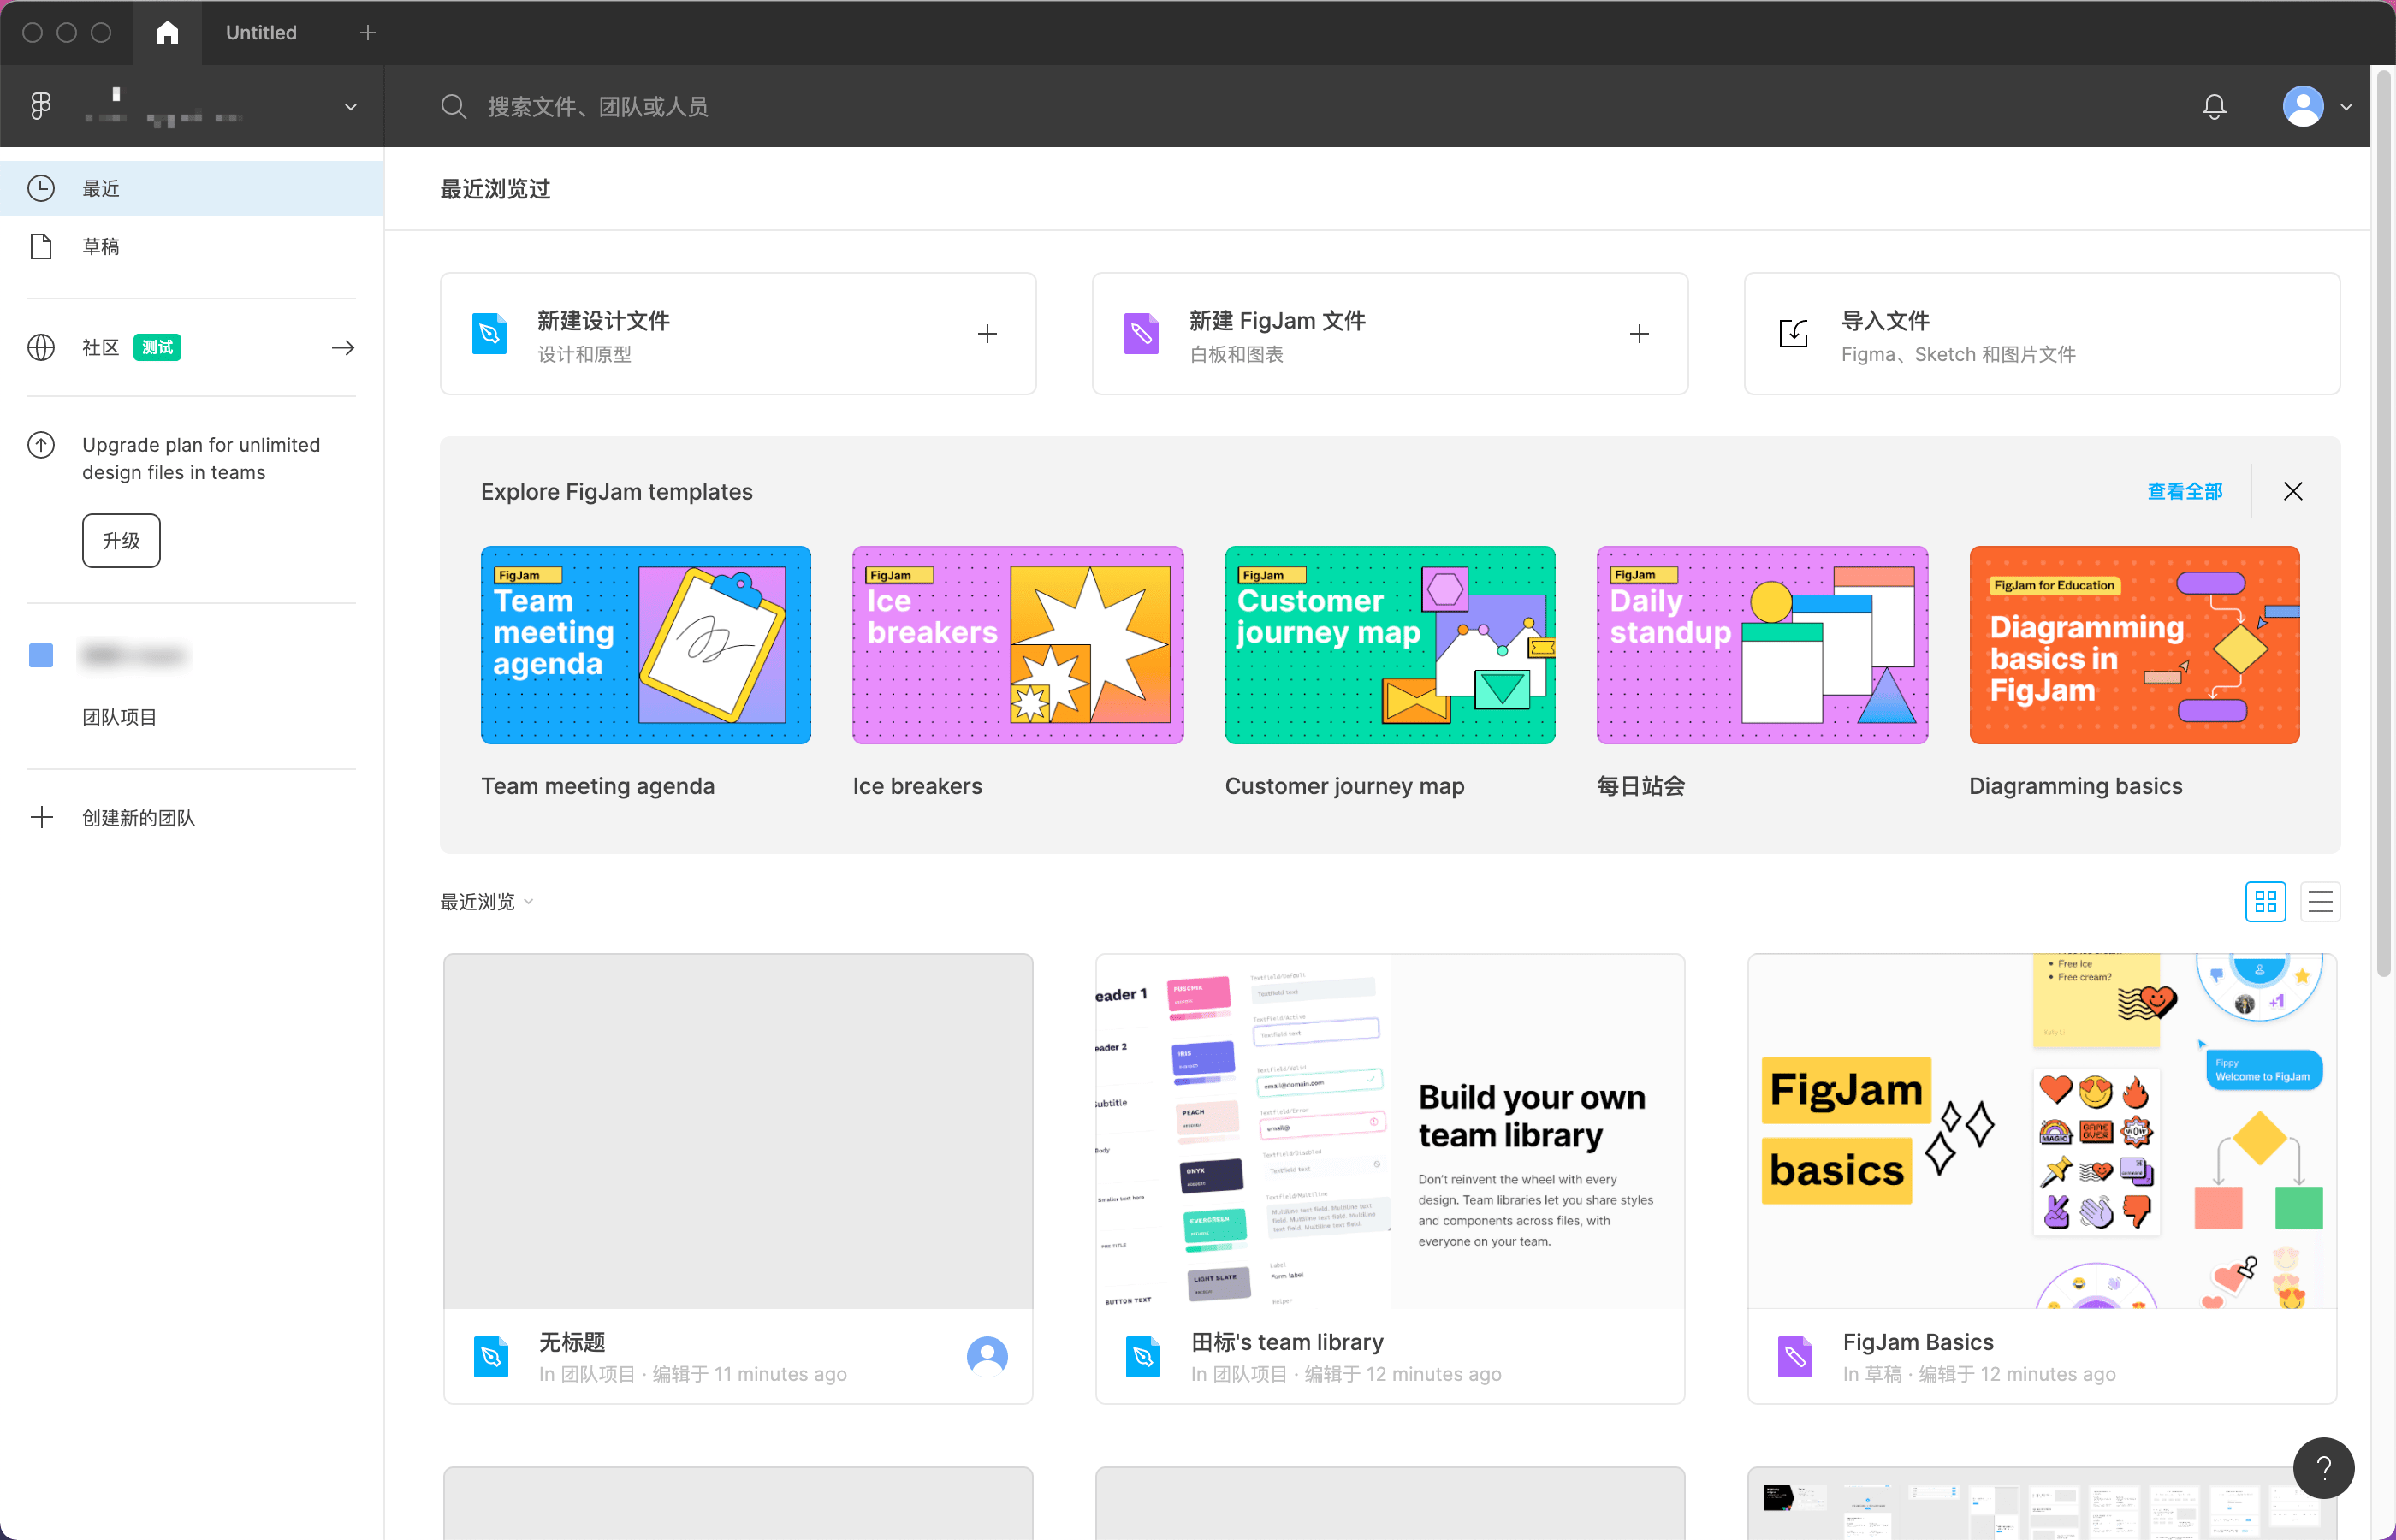
Task: Click the upgrade arrow icon in the sidebar
Action: coord(41,445)
